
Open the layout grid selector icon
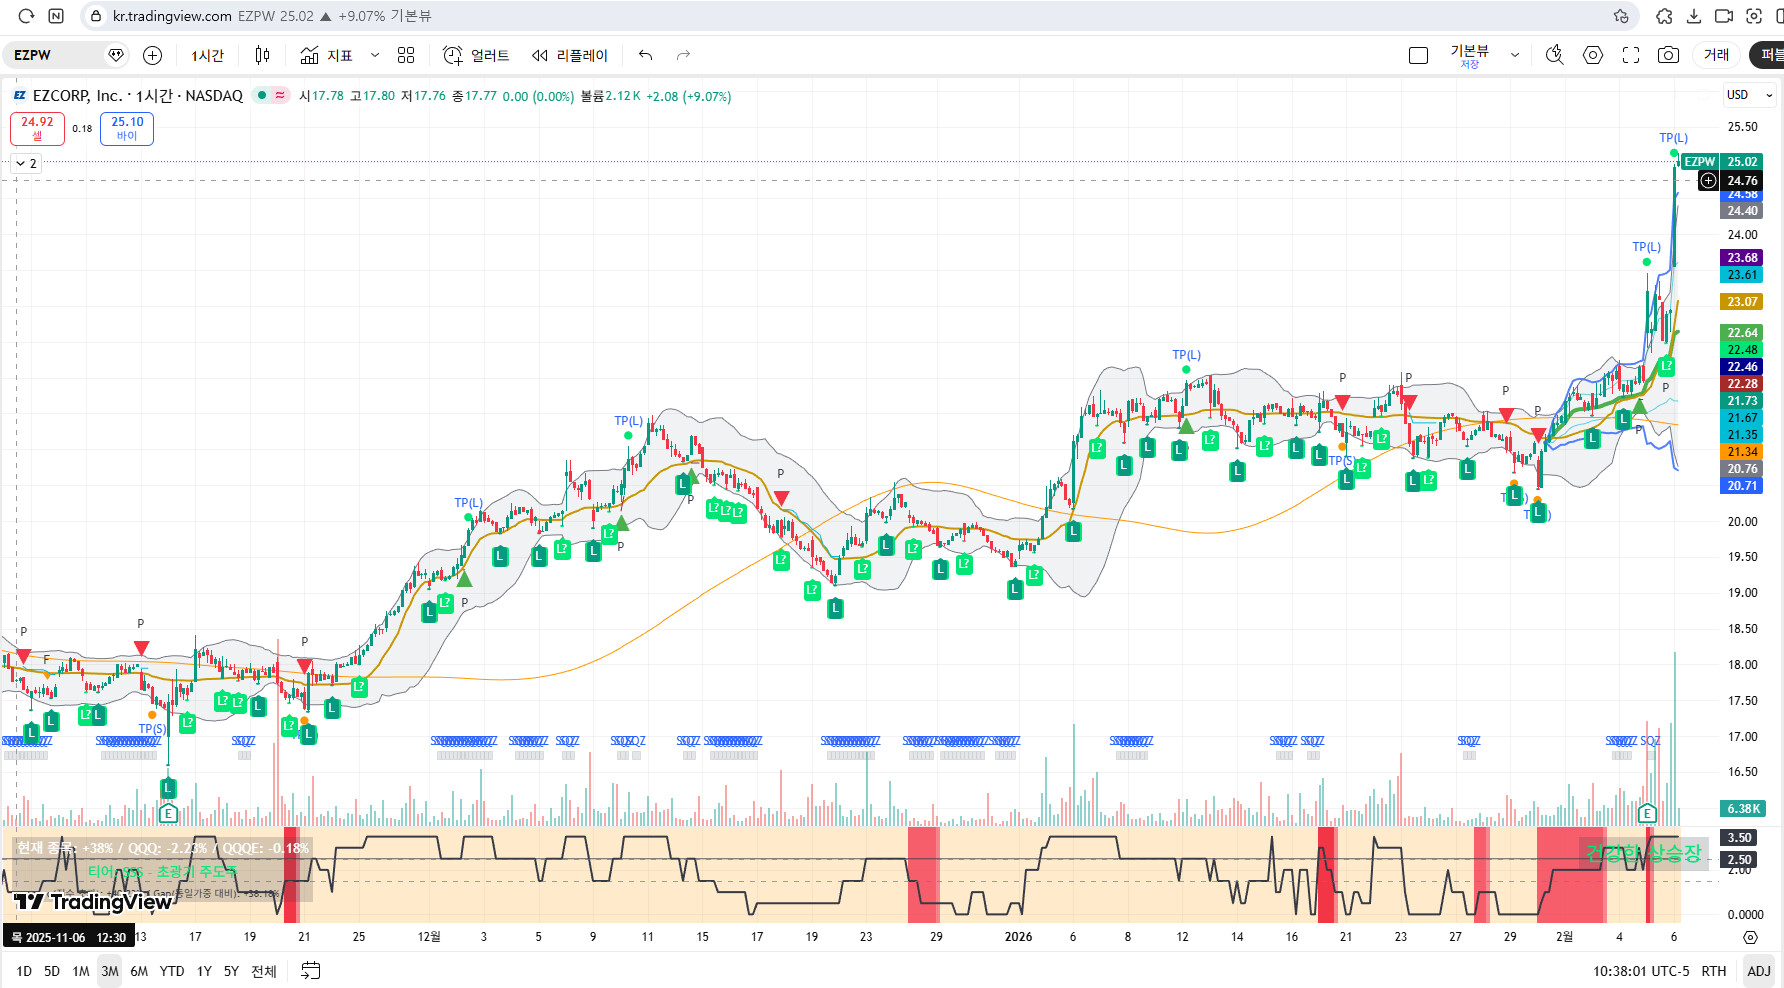[x=405, y=55]
